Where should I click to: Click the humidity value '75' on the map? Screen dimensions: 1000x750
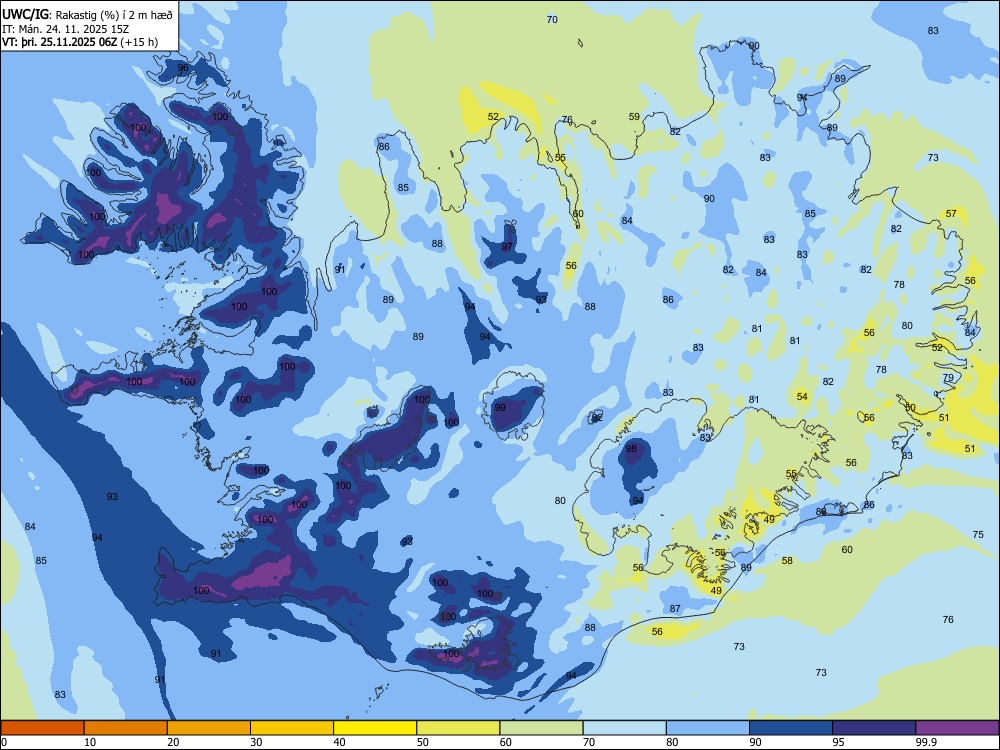tap(978, 534)
